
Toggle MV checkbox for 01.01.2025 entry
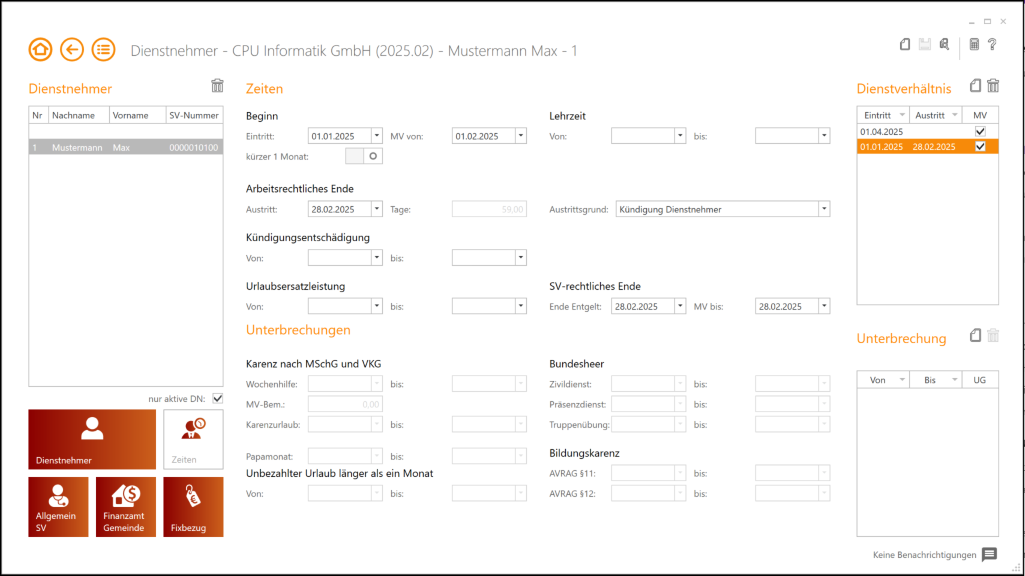click(980, 146)
